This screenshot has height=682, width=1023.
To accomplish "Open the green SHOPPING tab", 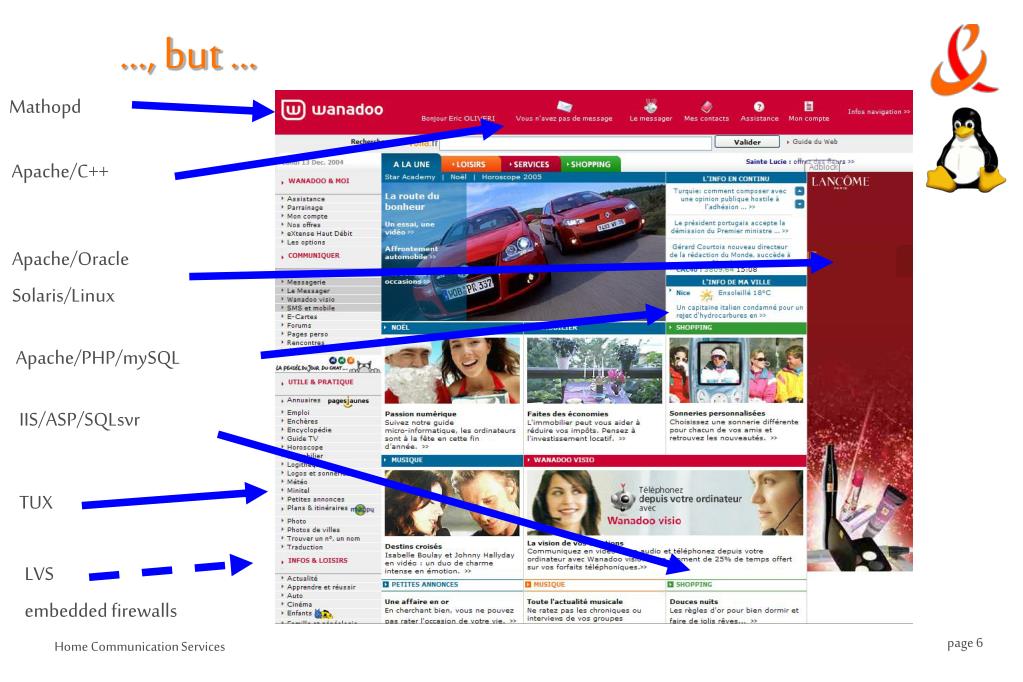I will 590,164.
